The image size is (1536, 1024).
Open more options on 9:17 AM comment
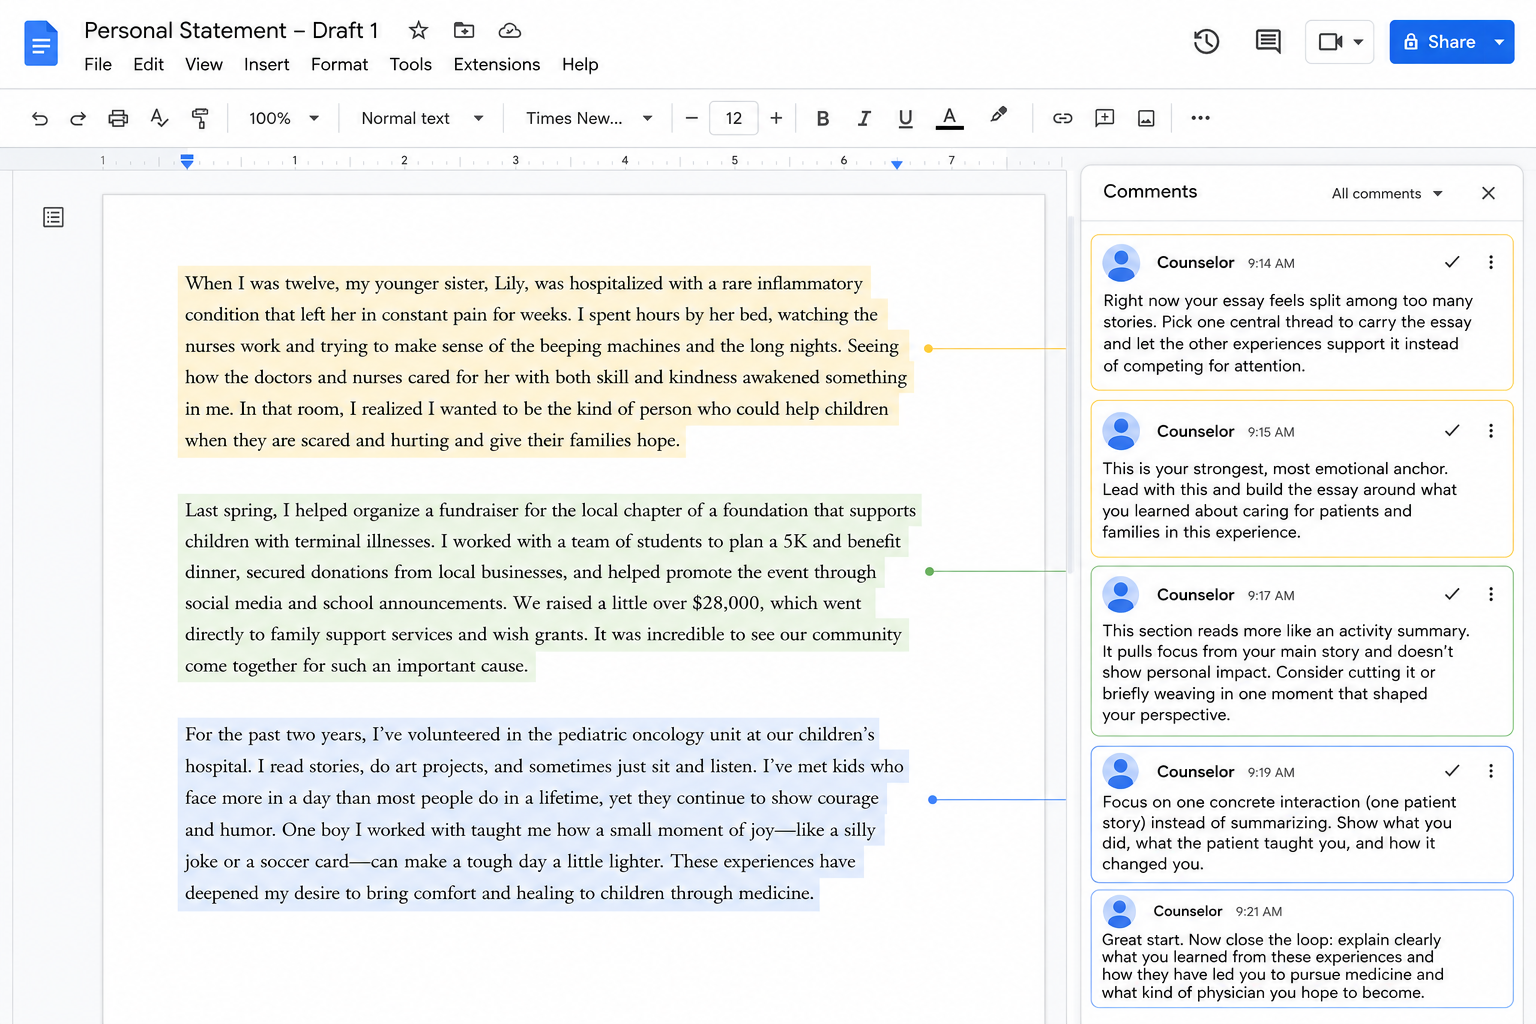point(1490,594)
